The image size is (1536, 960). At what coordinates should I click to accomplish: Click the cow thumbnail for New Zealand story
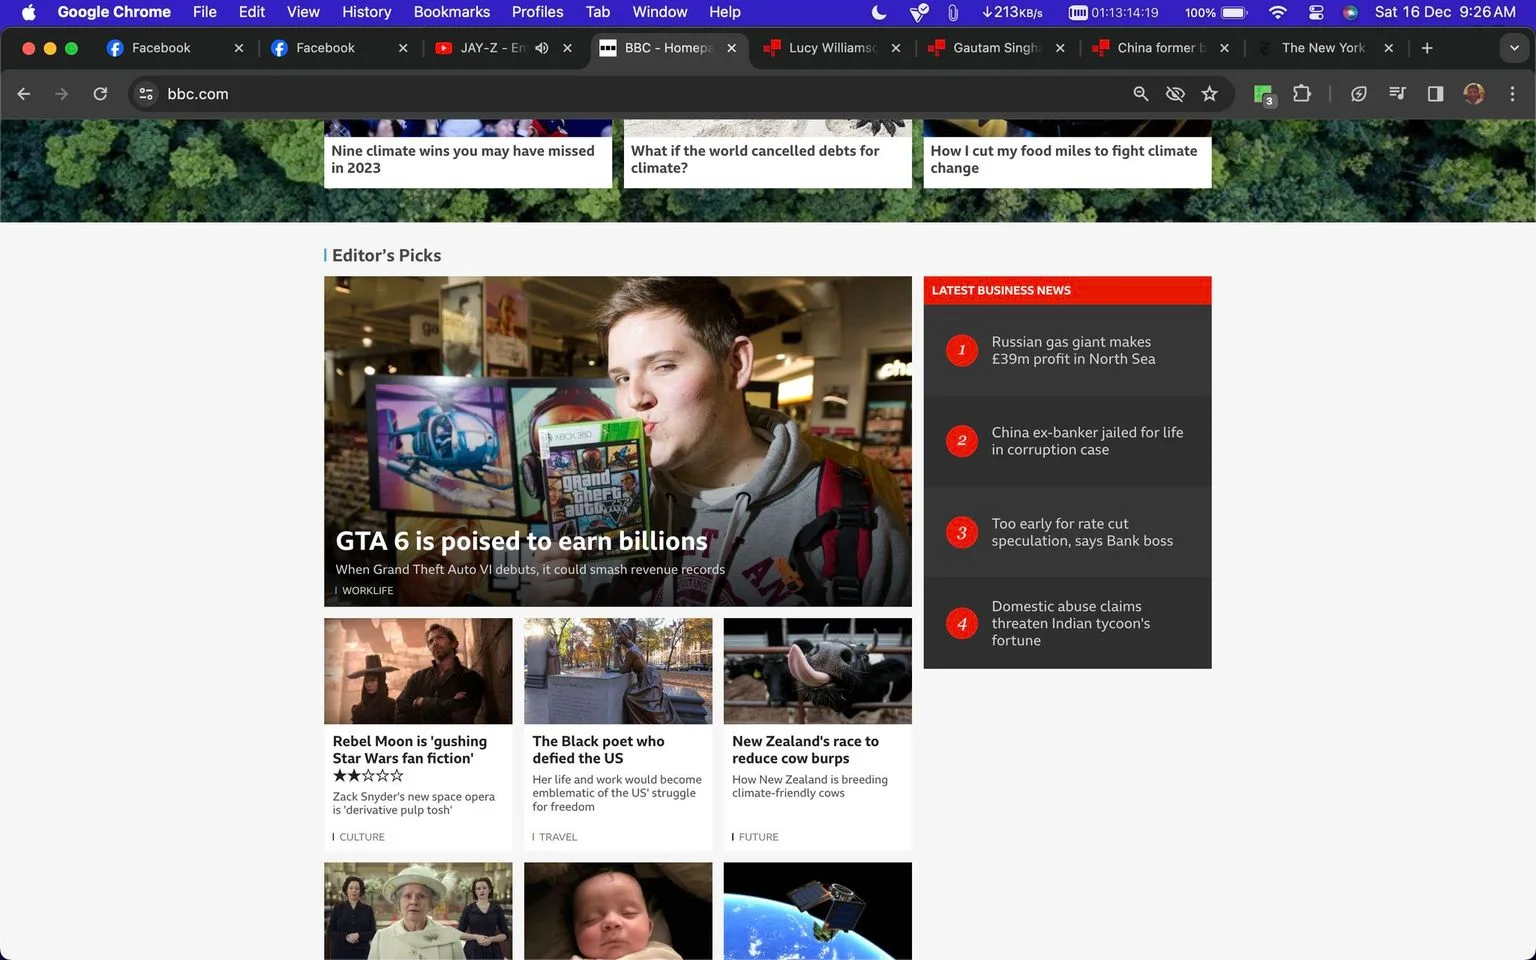coord(817,671)
